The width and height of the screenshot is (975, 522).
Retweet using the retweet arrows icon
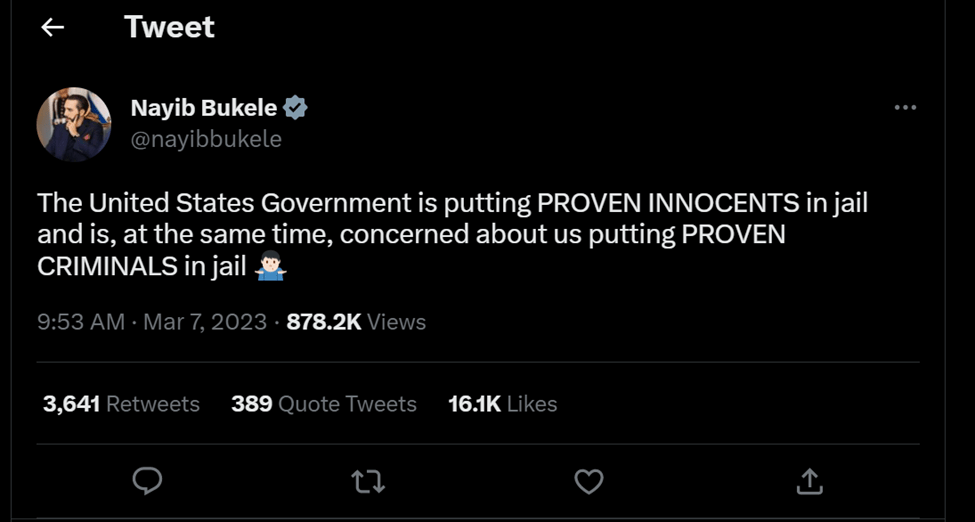tap(368, 482)
